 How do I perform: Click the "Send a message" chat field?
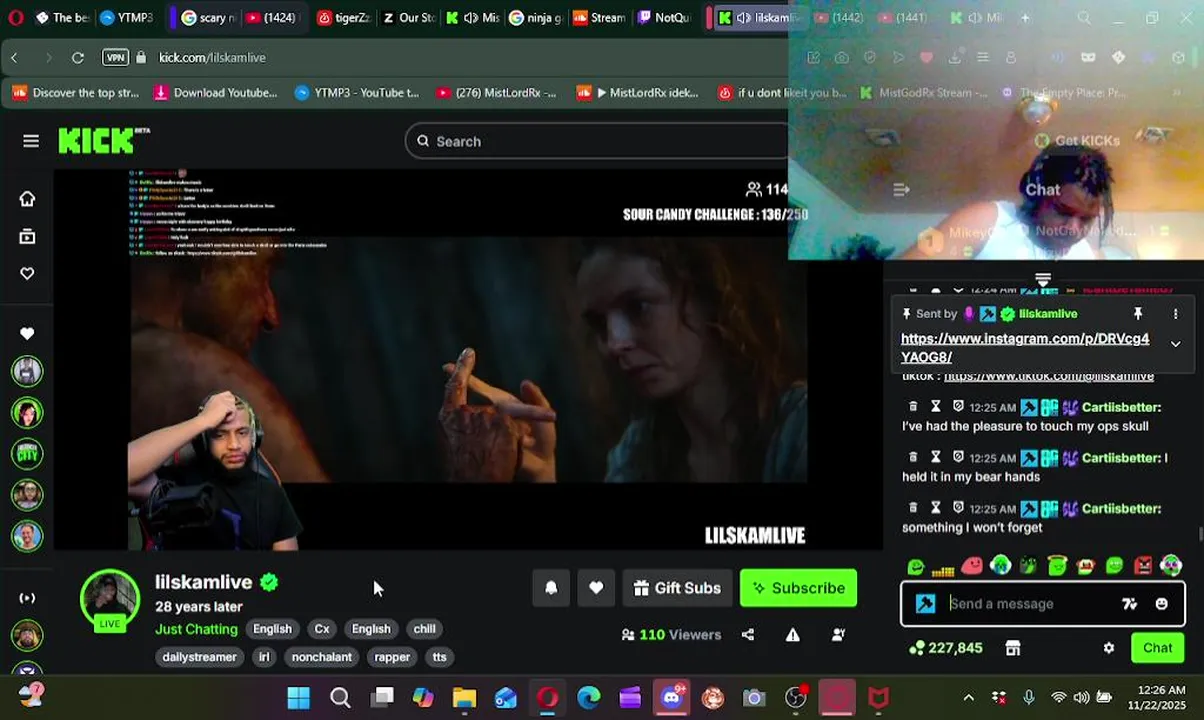pyautogui.click(x=1028, y=604)
